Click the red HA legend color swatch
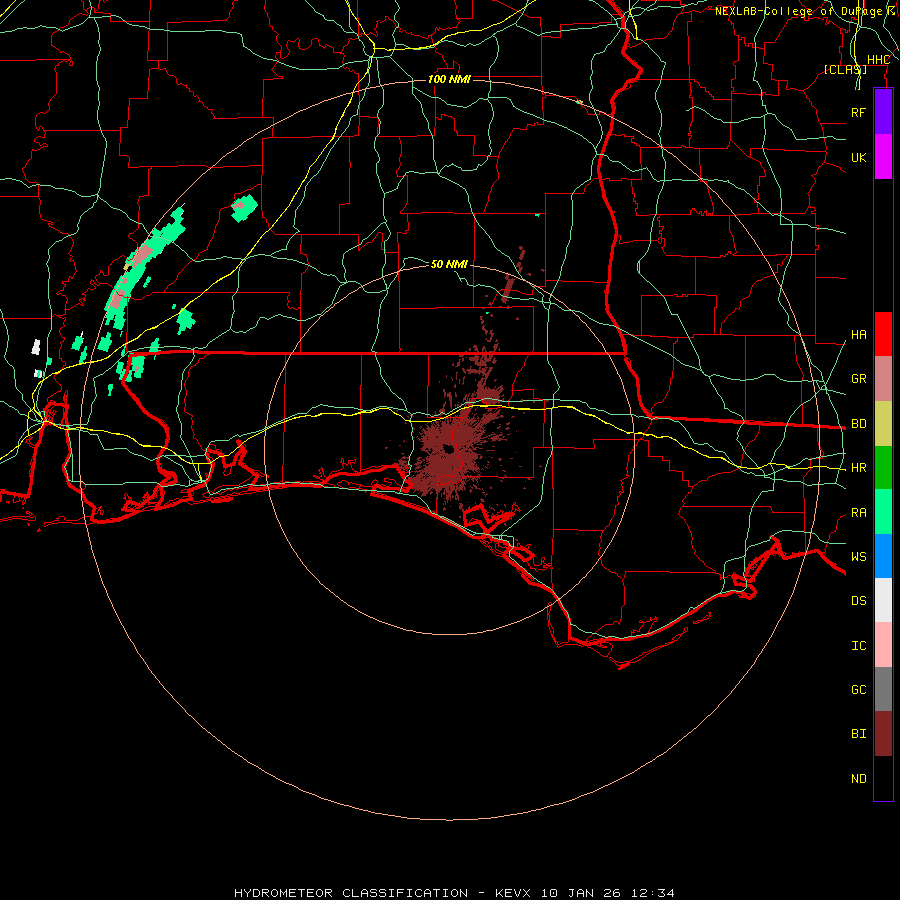Screen dimensions: 900x900 point(883,334)
